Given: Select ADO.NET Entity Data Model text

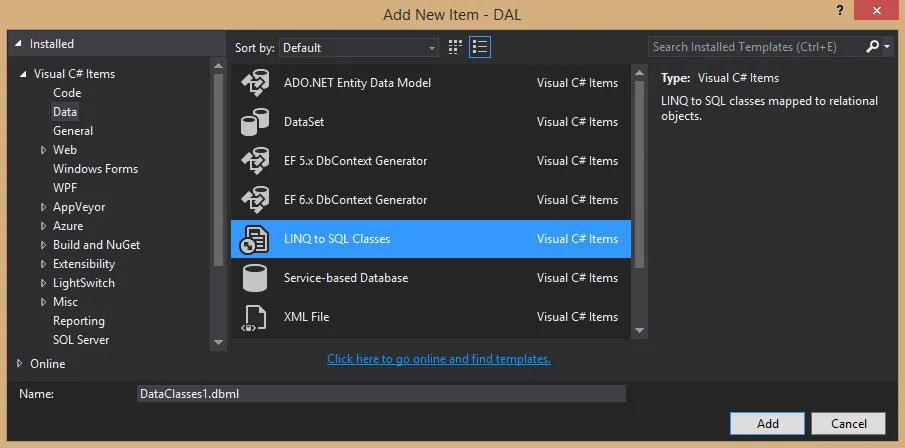Looking at the screenshot, I should tap(357, 83).
